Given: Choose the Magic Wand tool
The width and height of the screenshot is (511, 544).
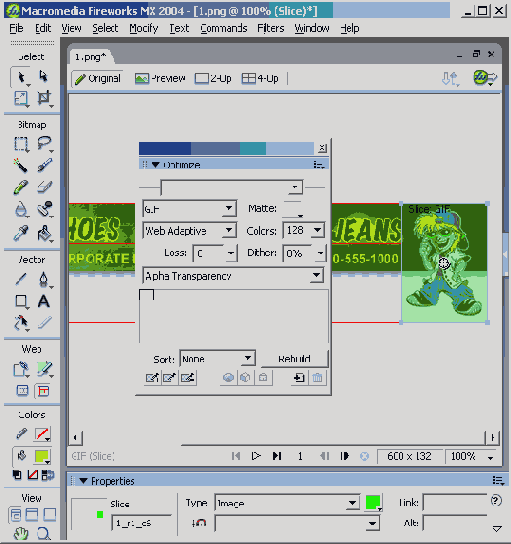Looking at the screenshot, I should coord(21,165).
